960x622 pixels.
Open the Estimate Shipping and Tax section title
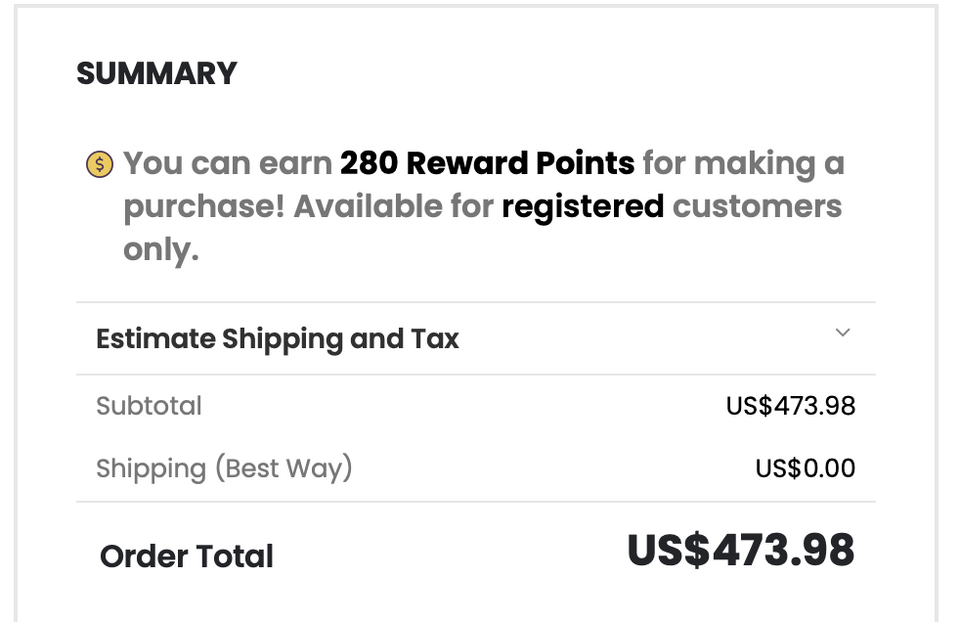pos(277,339)
